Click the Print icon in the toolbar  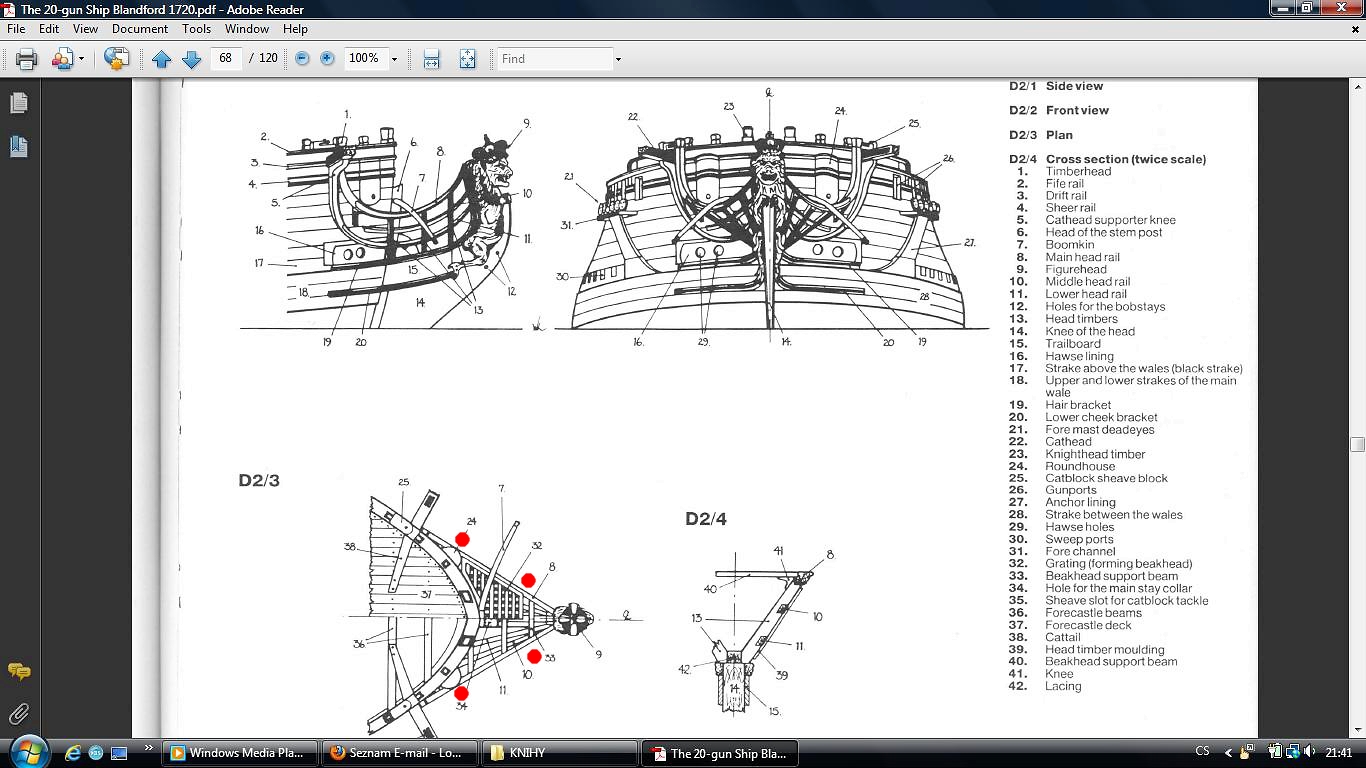27,59
